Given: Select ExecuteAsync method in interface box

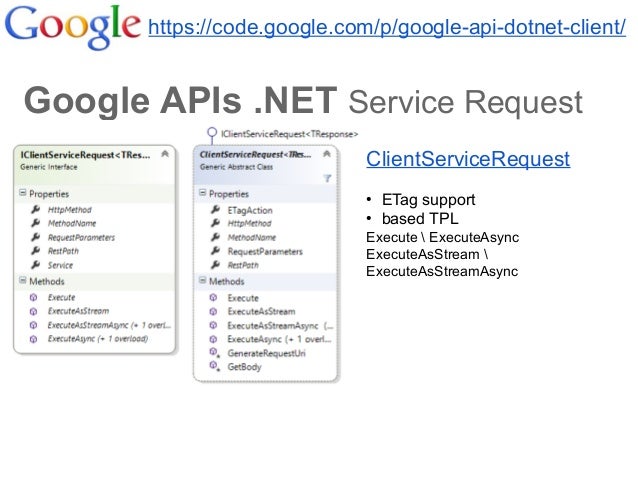Looking at the screenshot, I should pos(98,339).
